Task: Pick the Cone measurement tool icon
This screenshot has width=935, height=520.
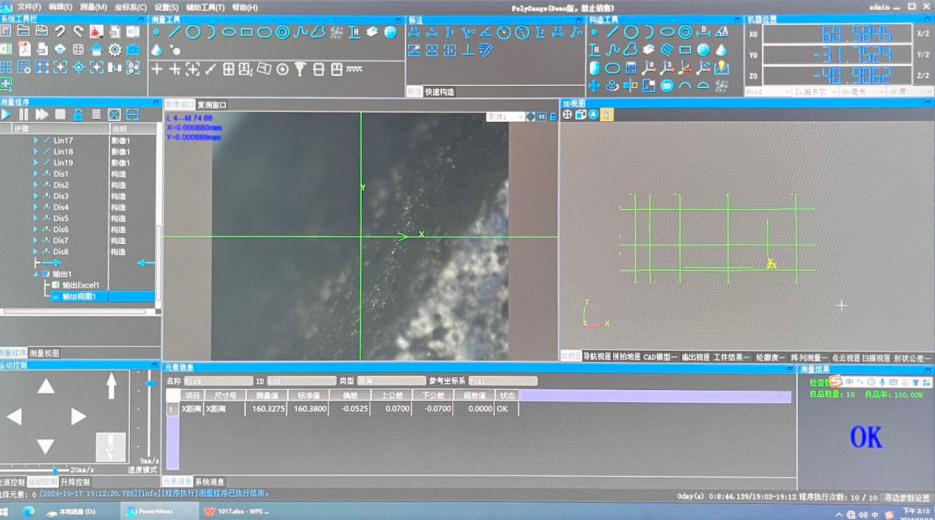Action: 157,50
